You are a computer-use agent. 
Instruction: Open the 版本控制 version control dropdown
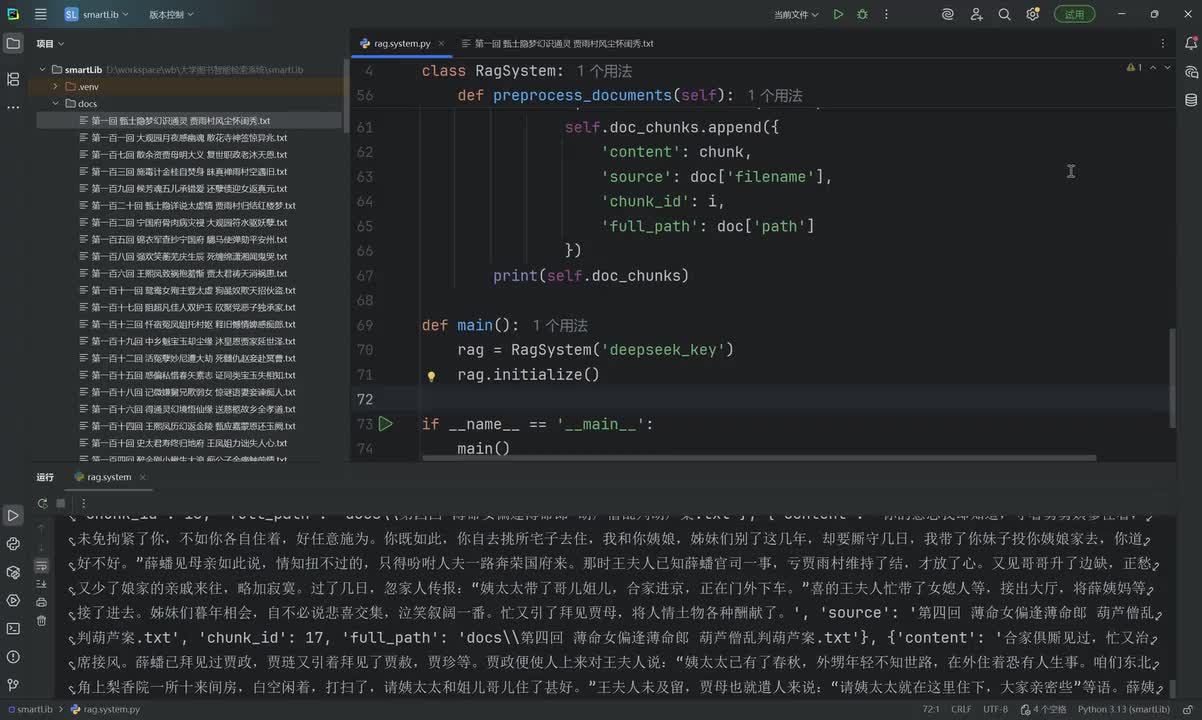coord(171,14)
